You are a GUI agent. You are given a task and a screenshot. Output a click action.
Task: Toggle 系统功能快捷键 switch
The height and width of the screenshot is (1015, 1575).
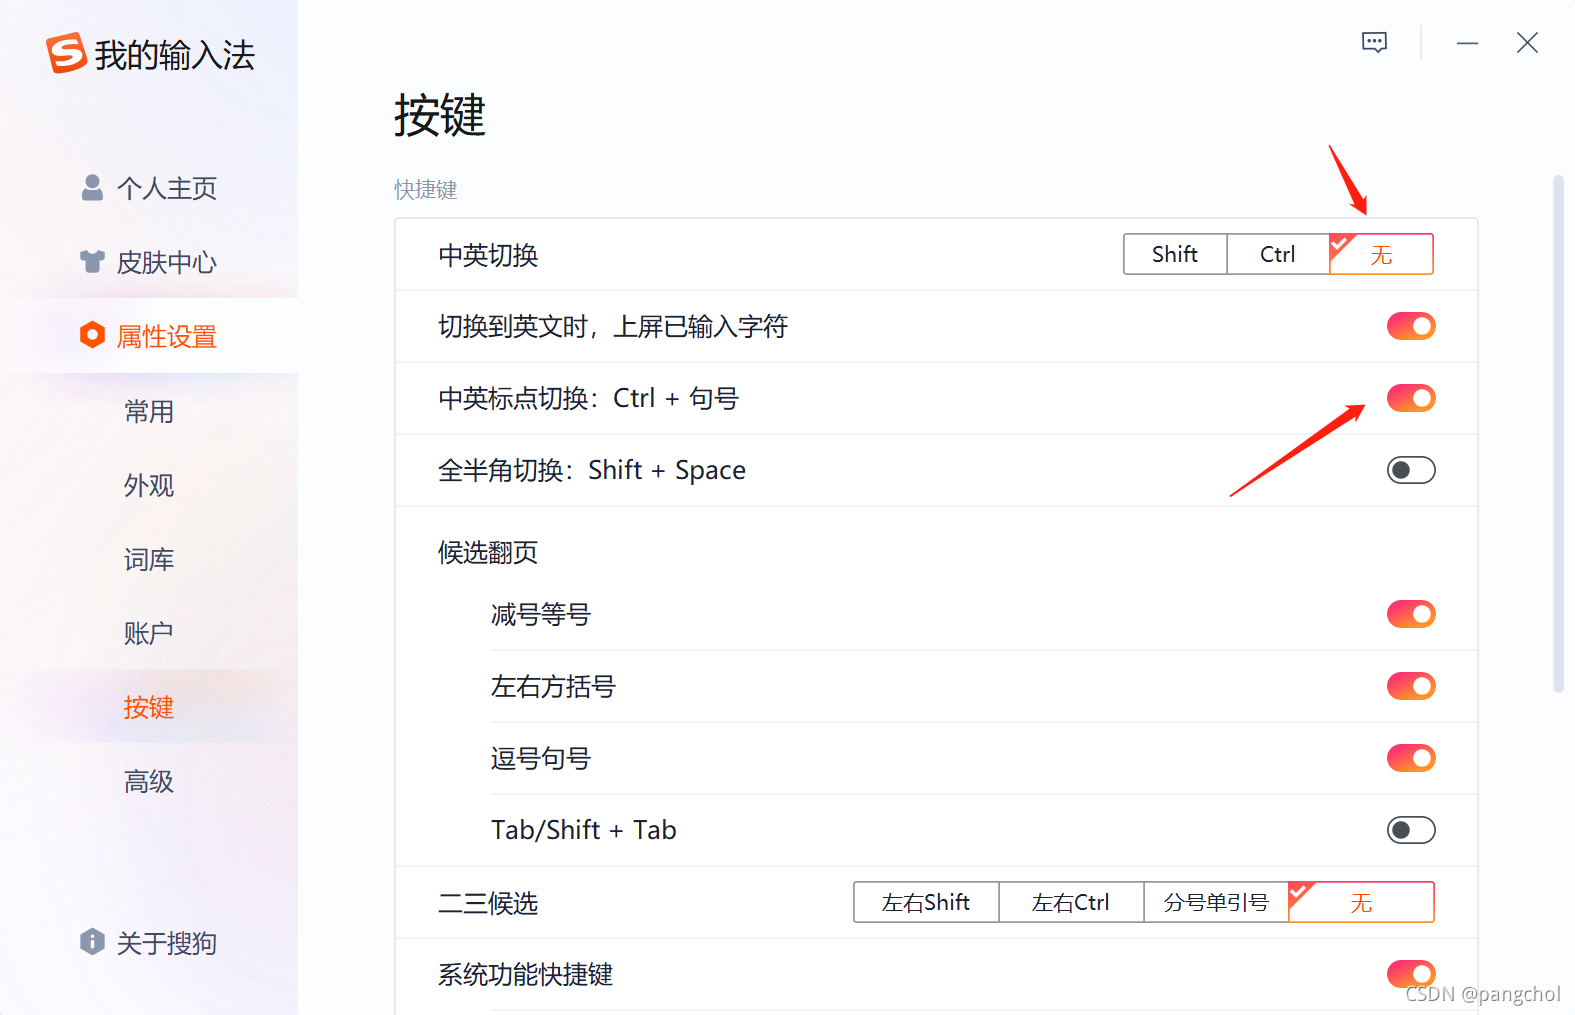(x=1411, y=974)
